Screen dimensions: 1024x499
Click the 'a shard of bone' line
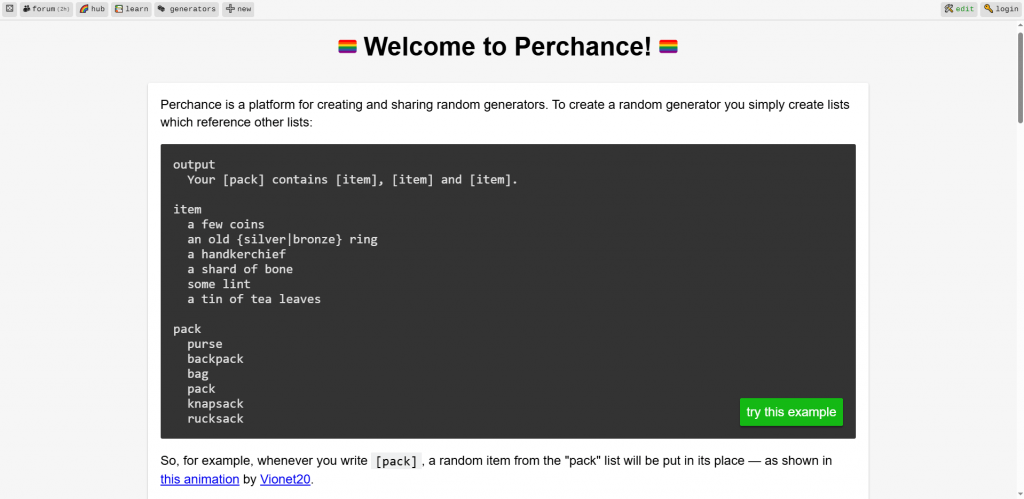coord(240,269)
